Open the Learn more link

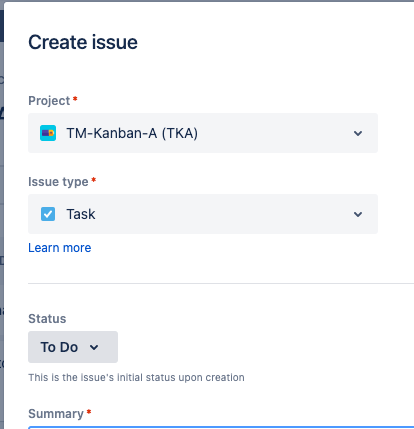[60, 248]
